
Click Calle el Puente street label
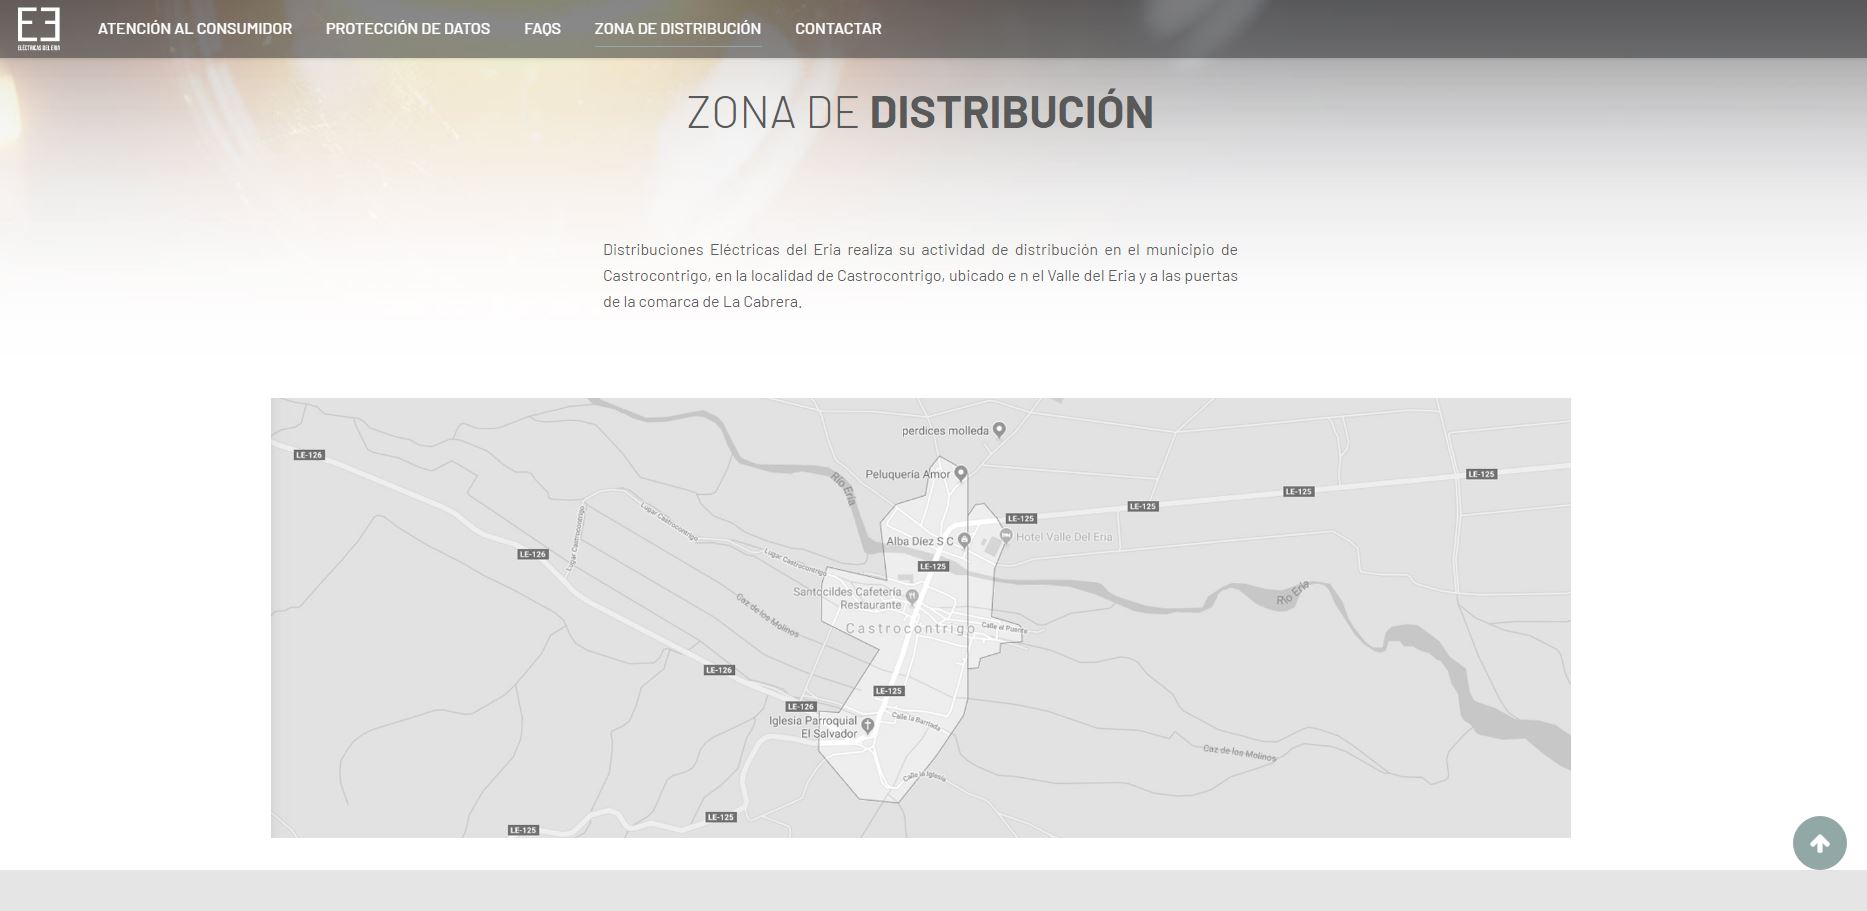1003,627
